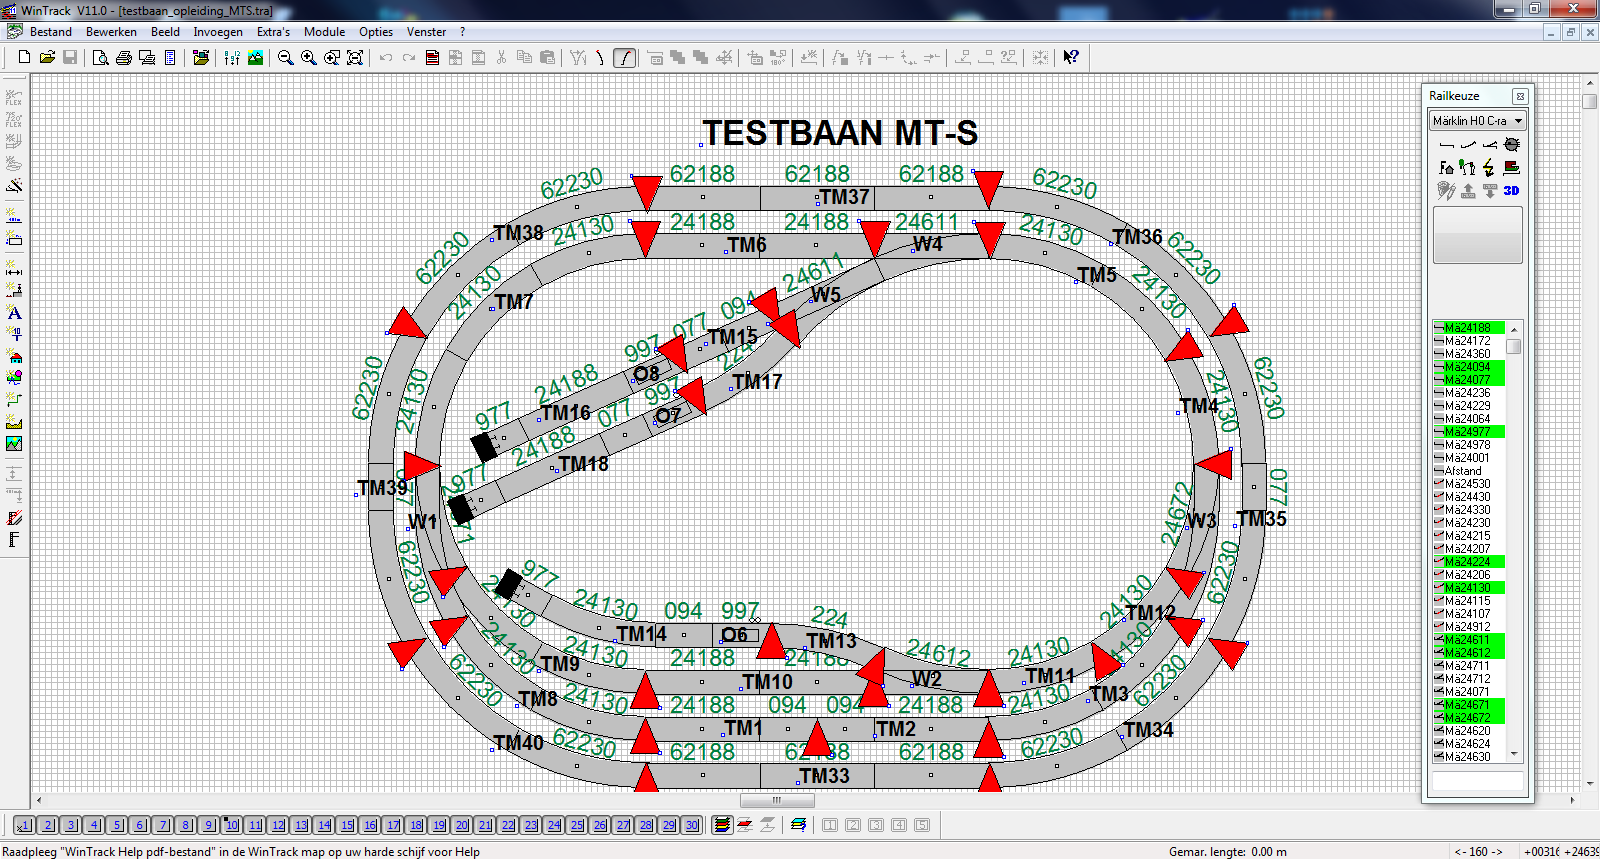Open the Bewerken menu
The height and width of the screenshot is (860, 1600).
click(111, 32)
